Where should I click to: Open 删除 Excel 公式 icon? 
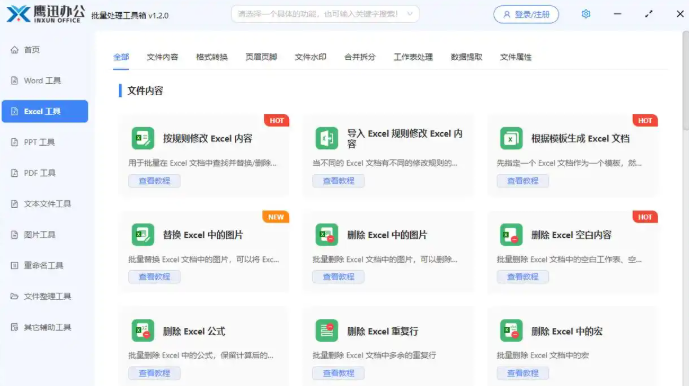(143, 331)
